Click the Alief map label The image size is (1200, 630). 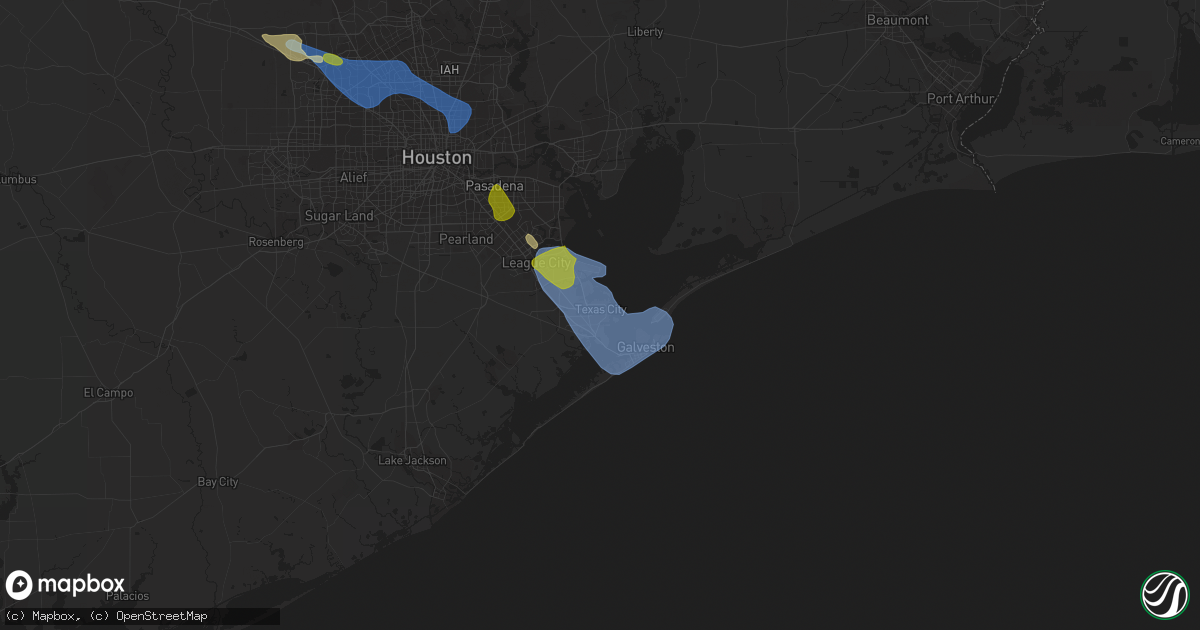coord(353,177)
